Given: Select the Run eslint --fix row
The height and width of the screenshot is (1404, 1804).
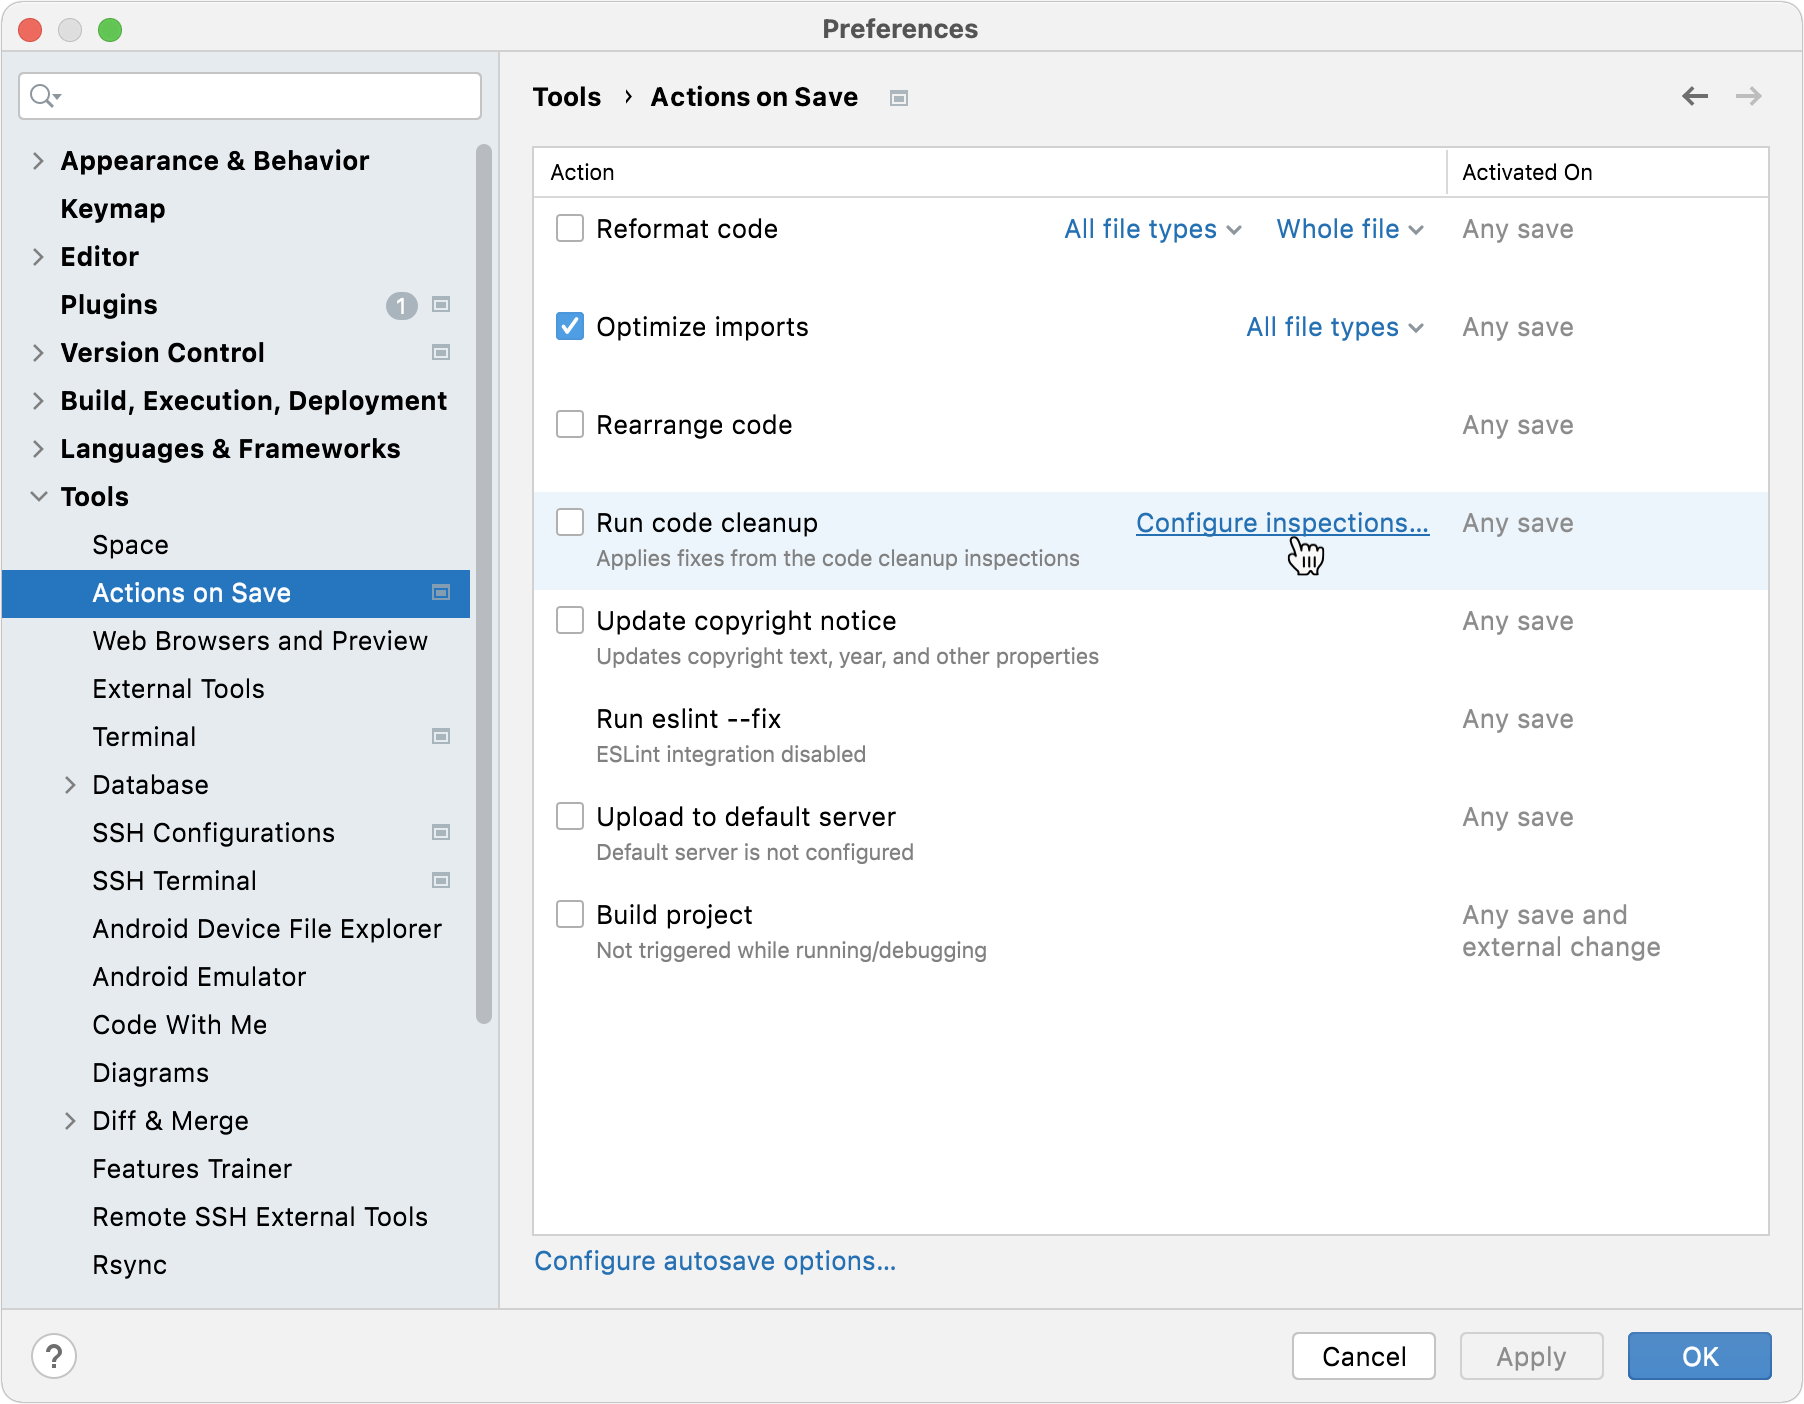Looking at the screenshot, I should click(x=1150, y=736).
